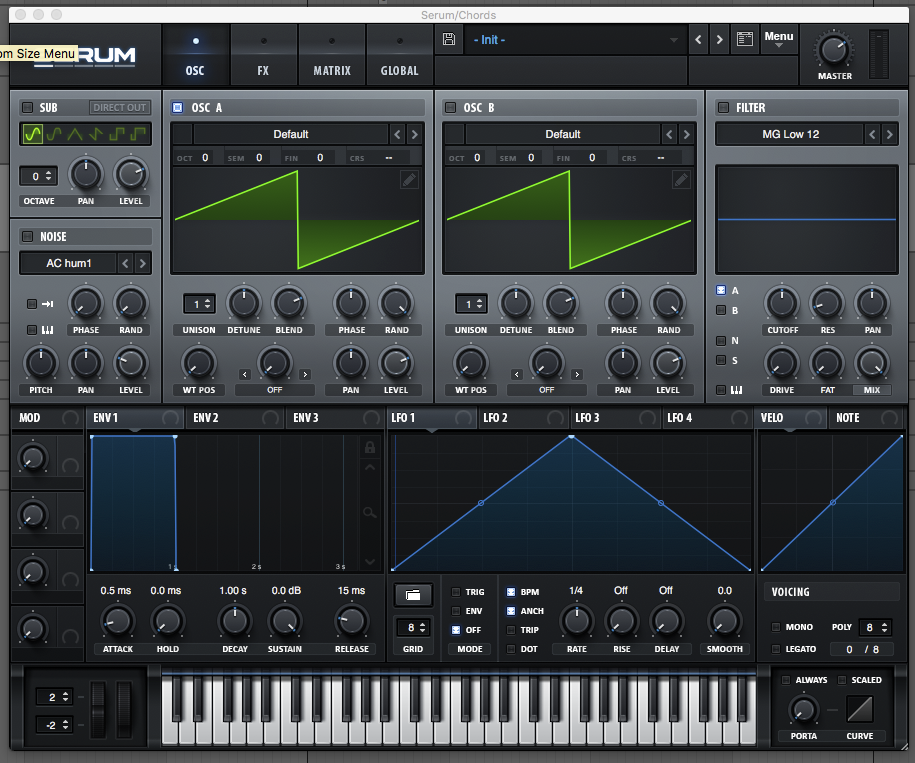Viewport: 915px width, 763px height.
Task: Select the sine wave shape in SUB
Action: pyautogui.click(x=33, y=134)
